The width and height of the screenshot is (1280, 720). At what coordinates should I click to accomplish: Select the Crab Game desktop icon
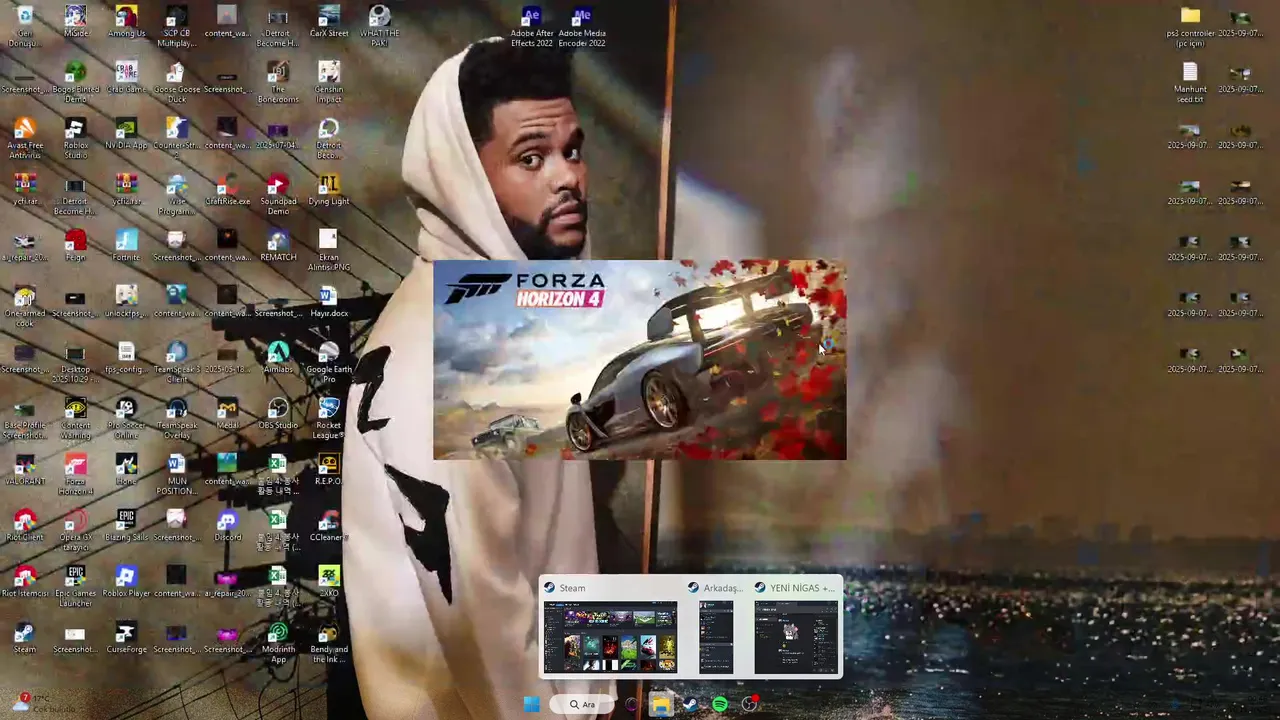pos(126,80)
